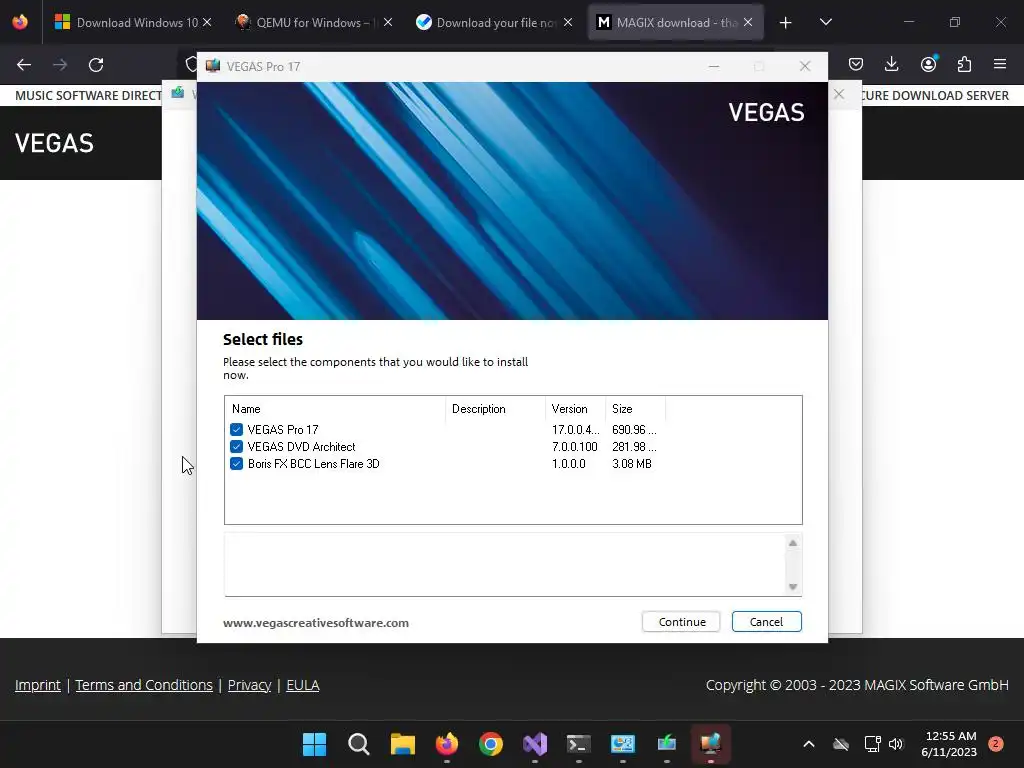
Task: Uncheck Boris FX BCC Lens Flare 3D checkbox
Action: (236, 464)
